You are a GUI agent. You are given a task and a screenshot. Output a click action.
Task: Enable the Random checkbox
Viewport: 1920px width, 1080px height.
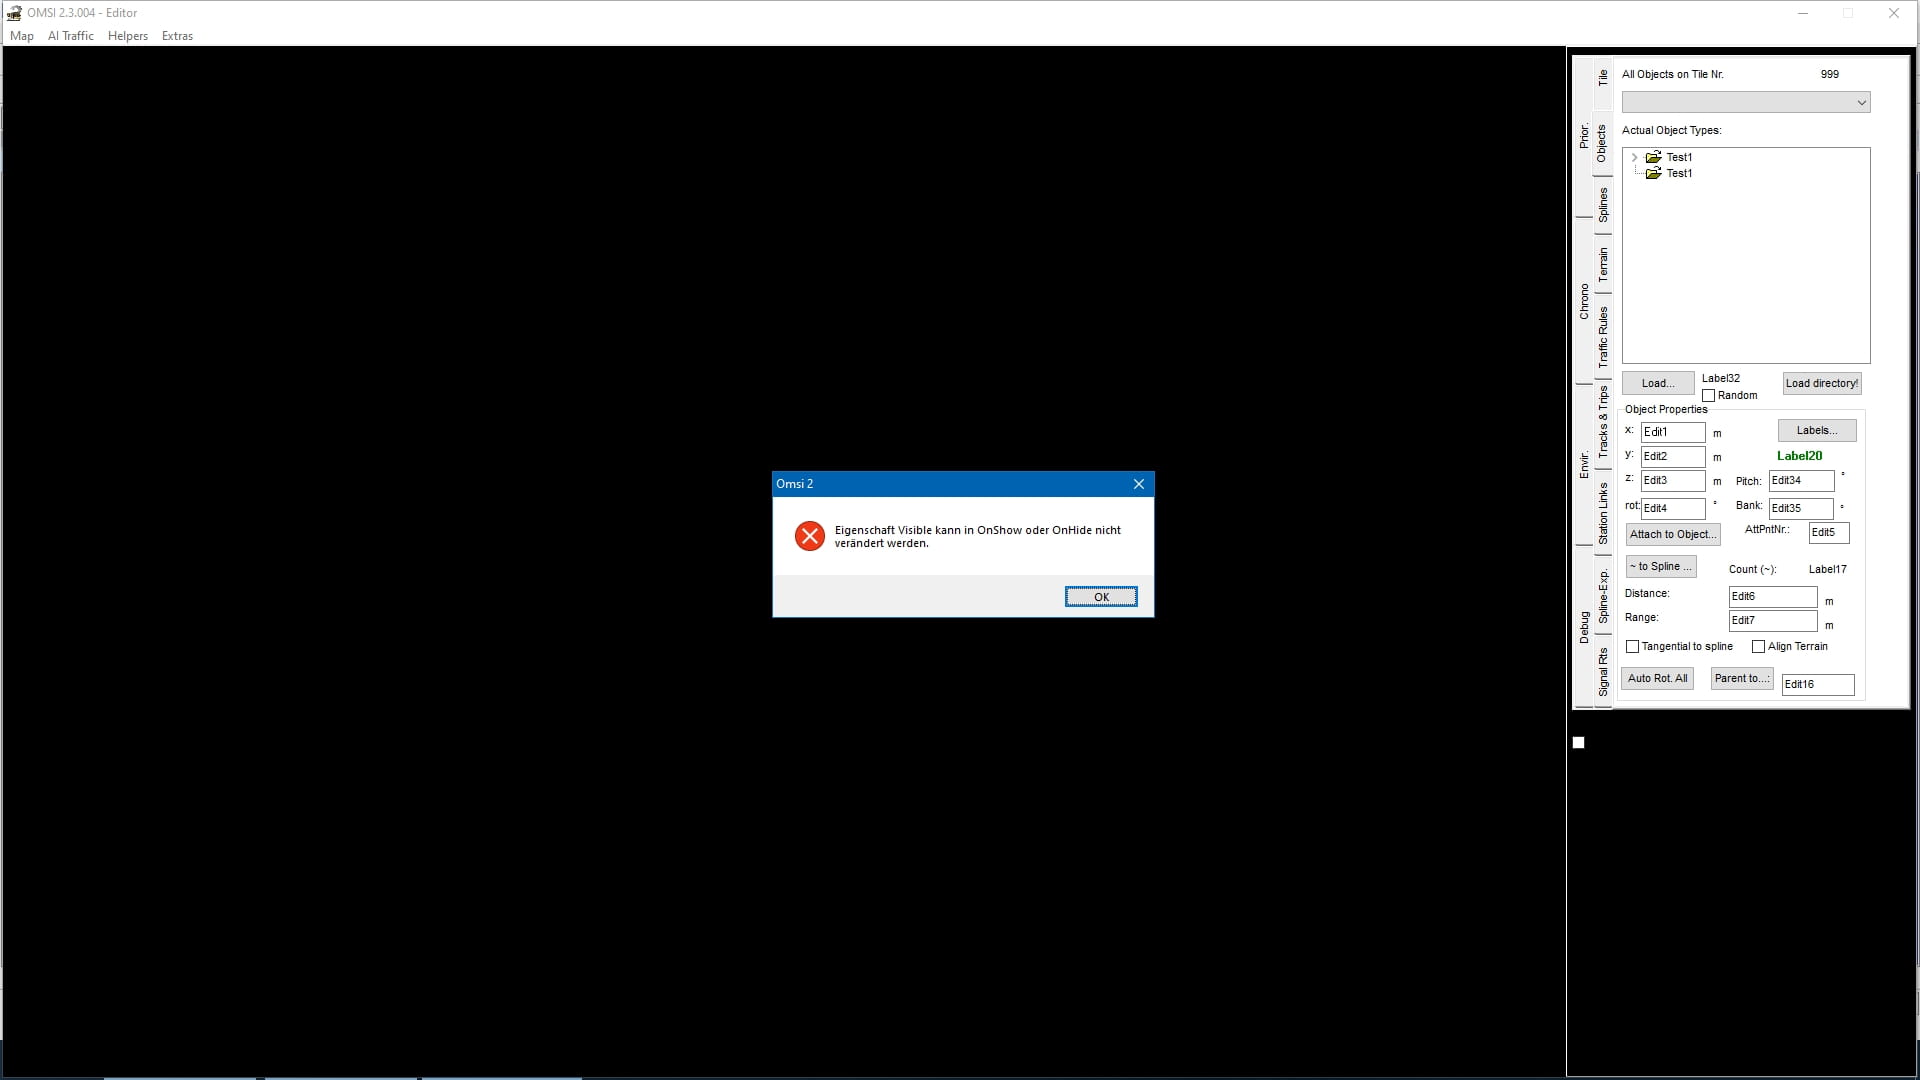point(1709,396)
